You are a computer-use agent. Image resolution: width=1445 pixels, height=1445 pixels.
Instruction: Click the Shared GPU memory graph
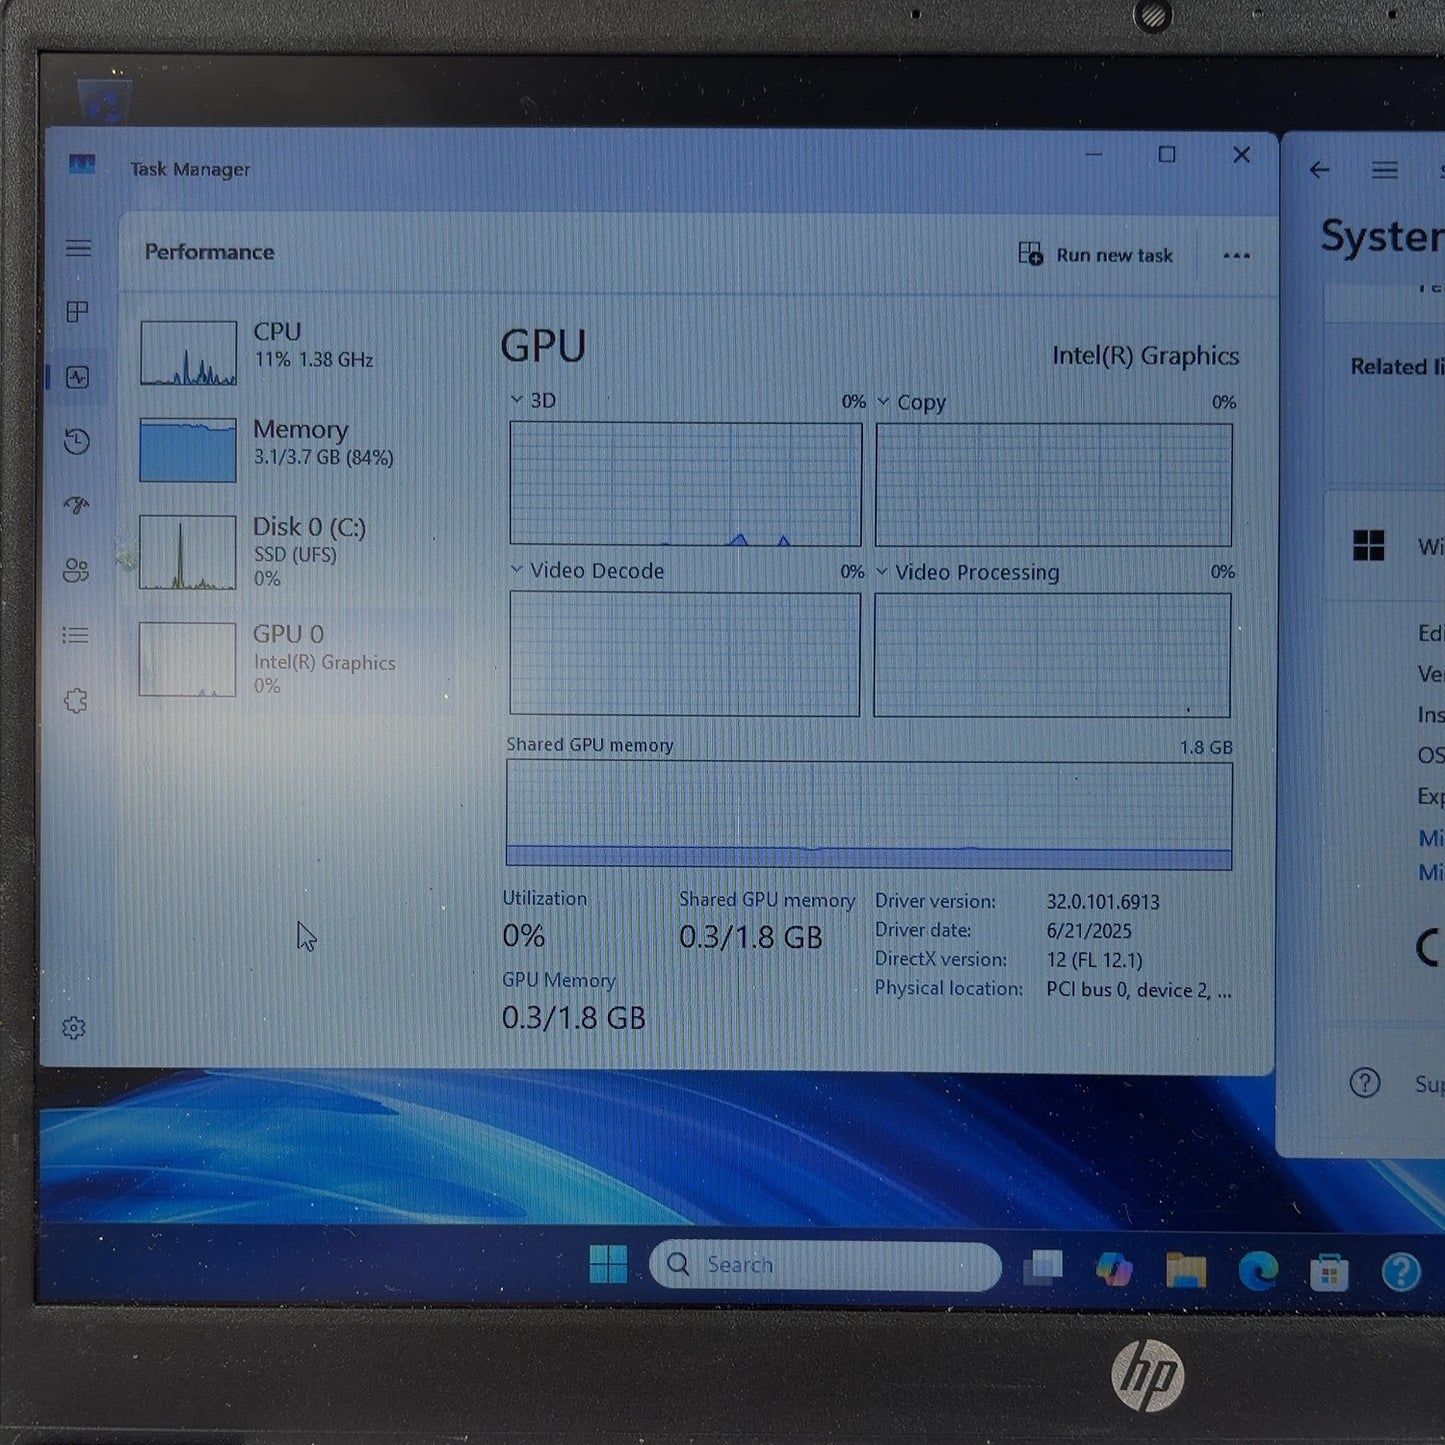pyautogui.click(x=869, y=815)
